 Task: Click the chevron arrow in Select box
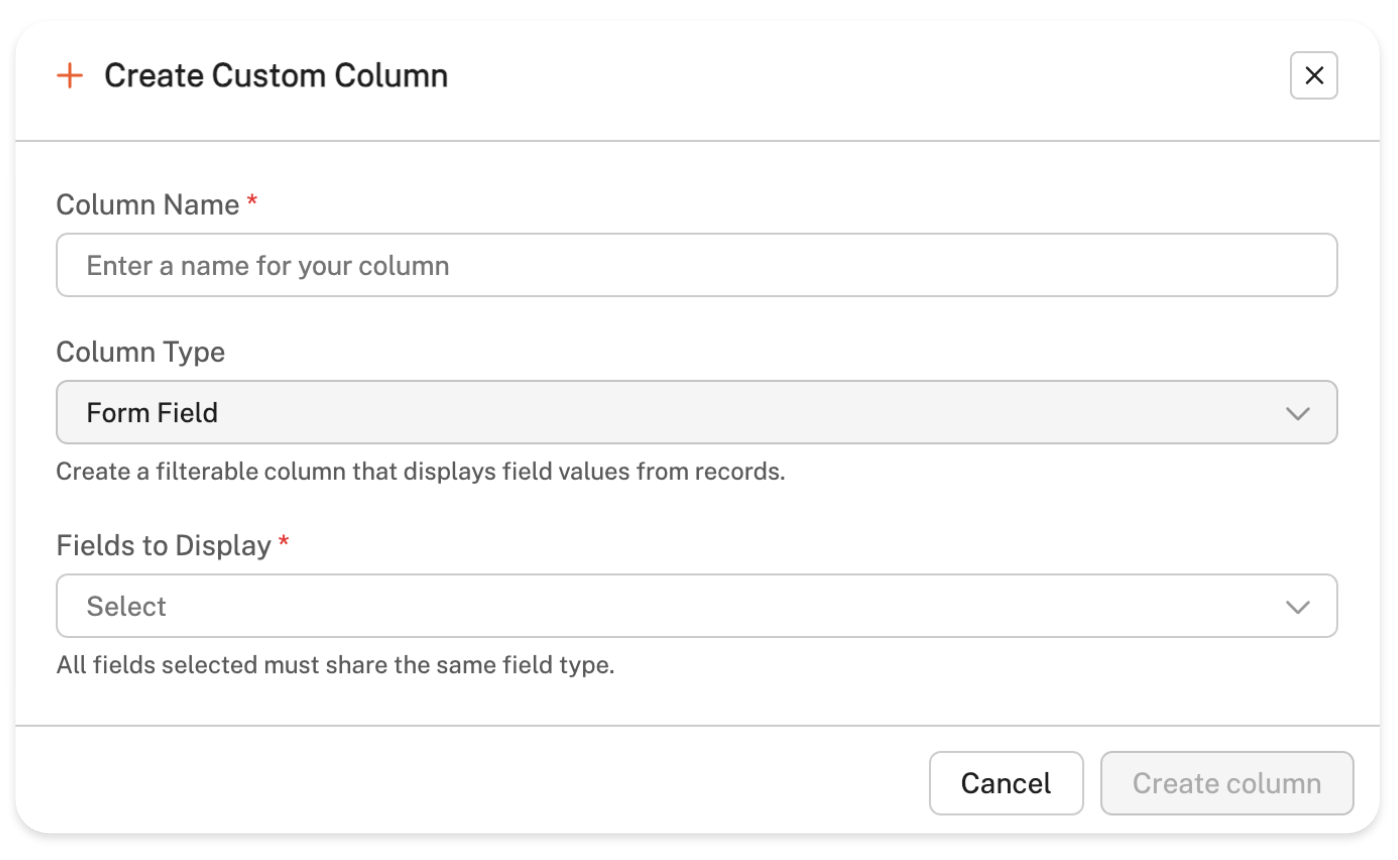[1297, 607]
